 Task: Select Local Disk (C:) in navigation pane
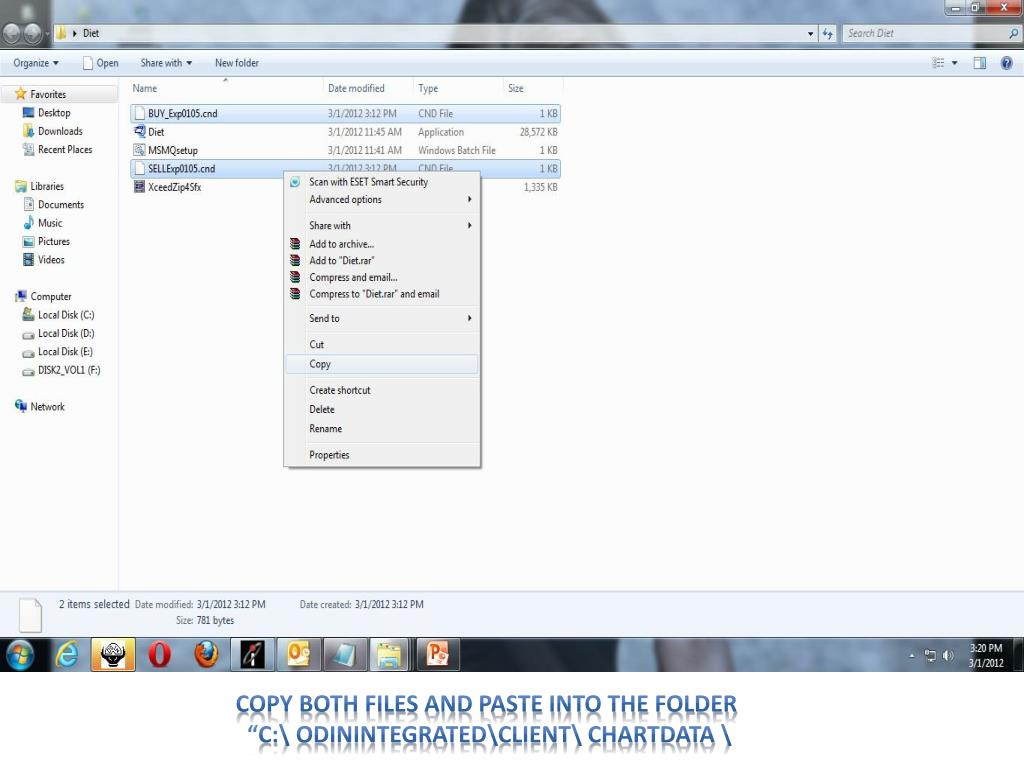[x=66, y=315]
